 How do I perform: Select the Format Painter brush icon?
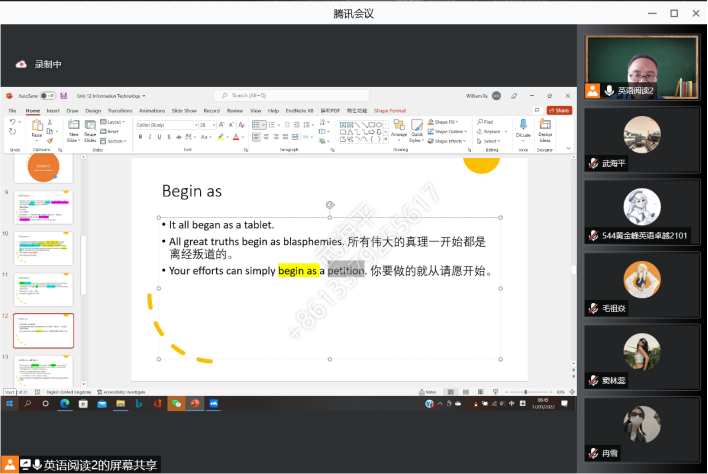(x=50, y=141)
